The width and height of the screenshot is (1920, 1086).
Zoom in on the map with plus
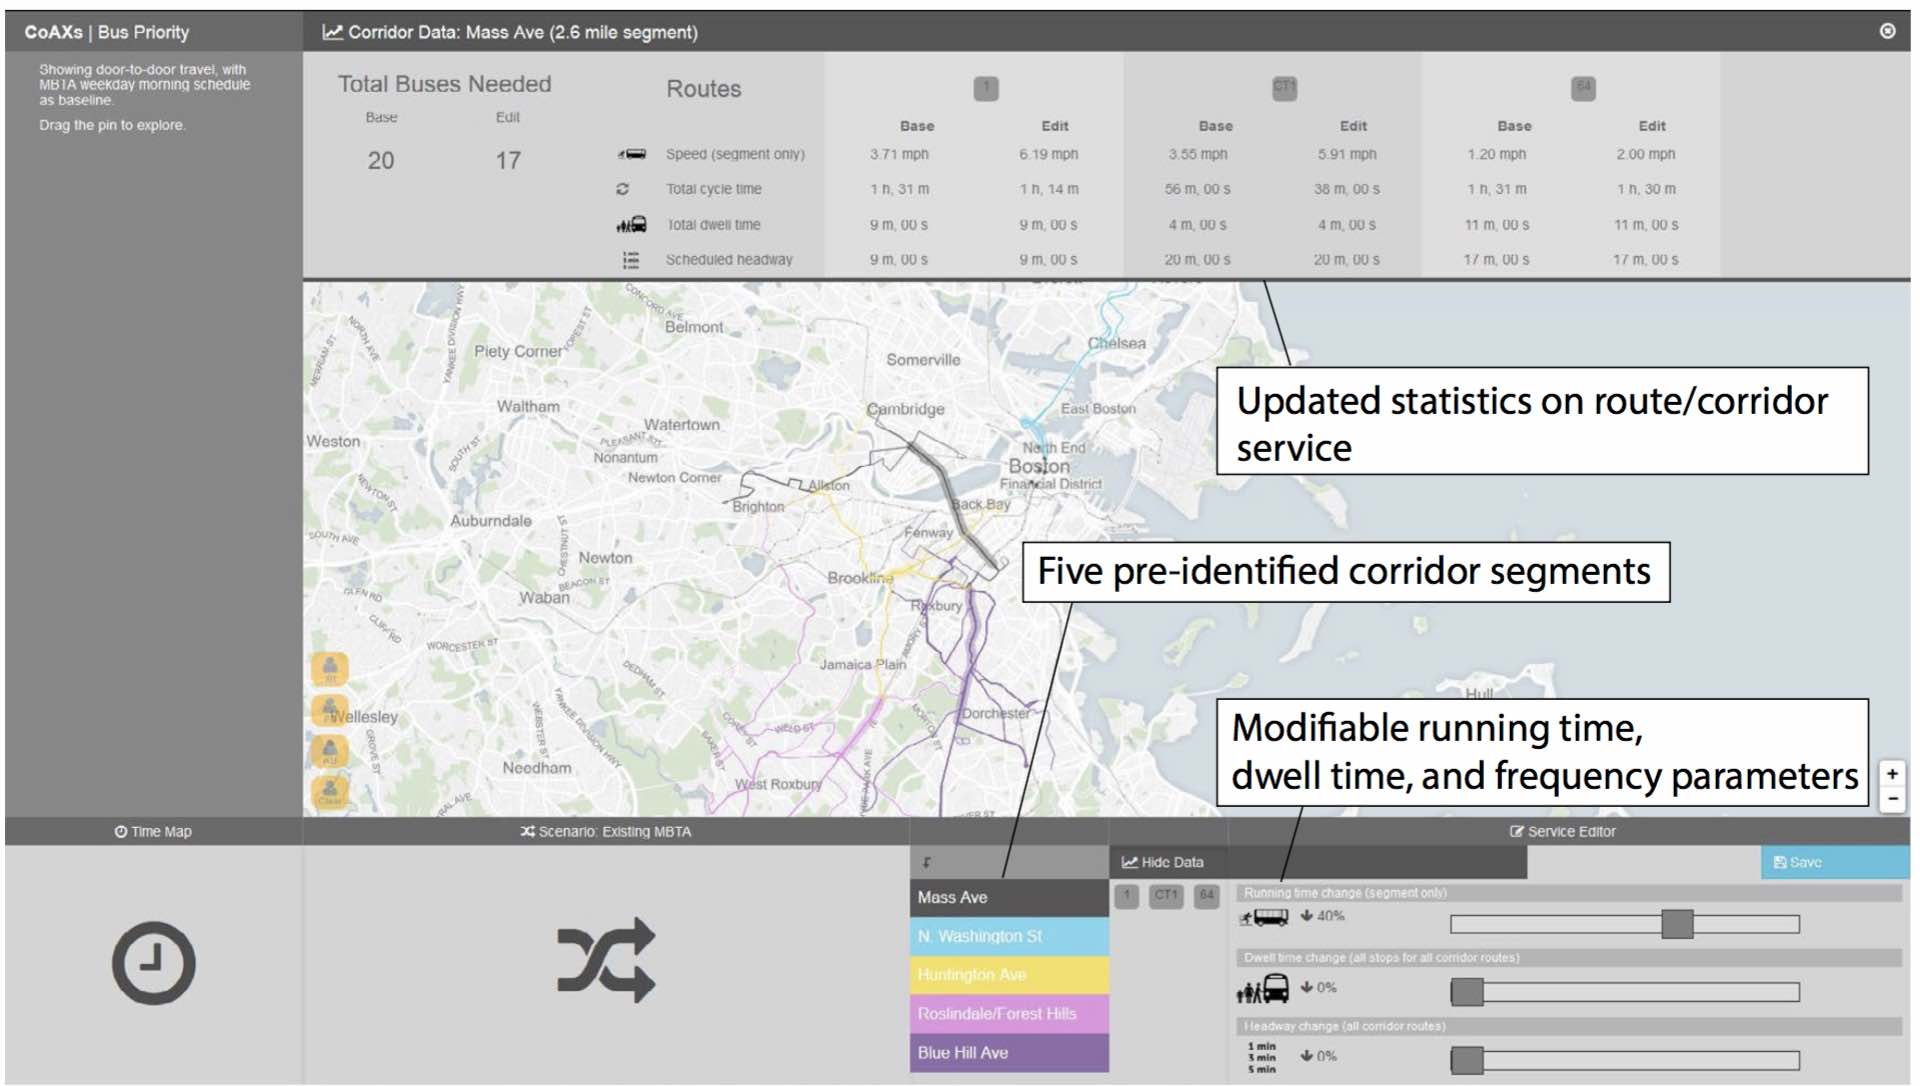pos(1892,774)
